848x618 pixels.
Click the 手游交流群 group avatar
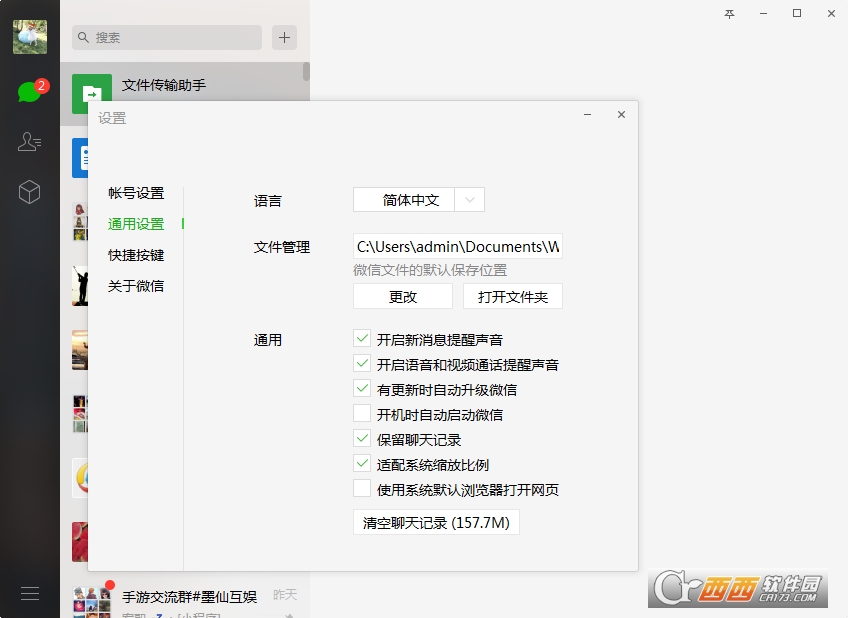click(x=92, y=602)
